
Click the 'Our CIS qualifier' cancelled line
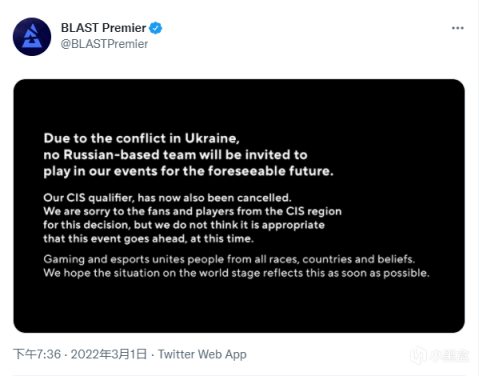tap(167, 198)
